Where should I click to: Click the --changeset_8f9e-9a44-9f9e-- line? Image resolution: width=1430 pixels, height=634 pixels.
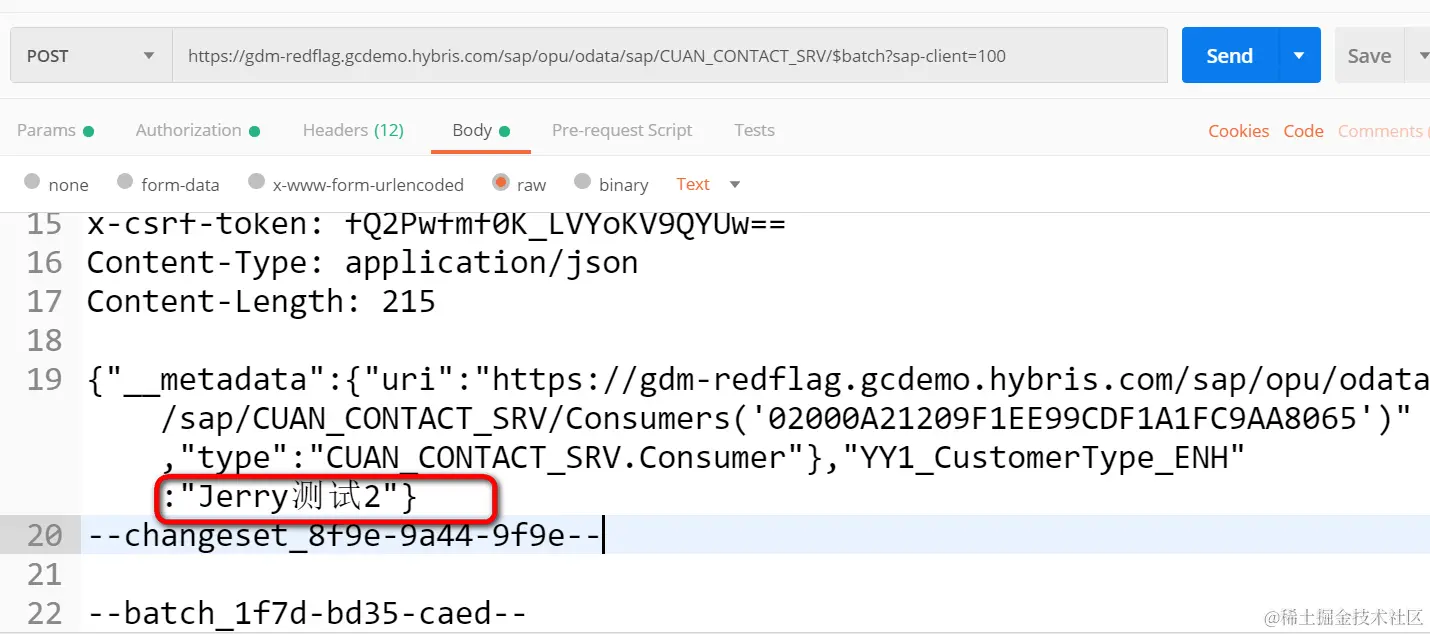tap(343, 535)
